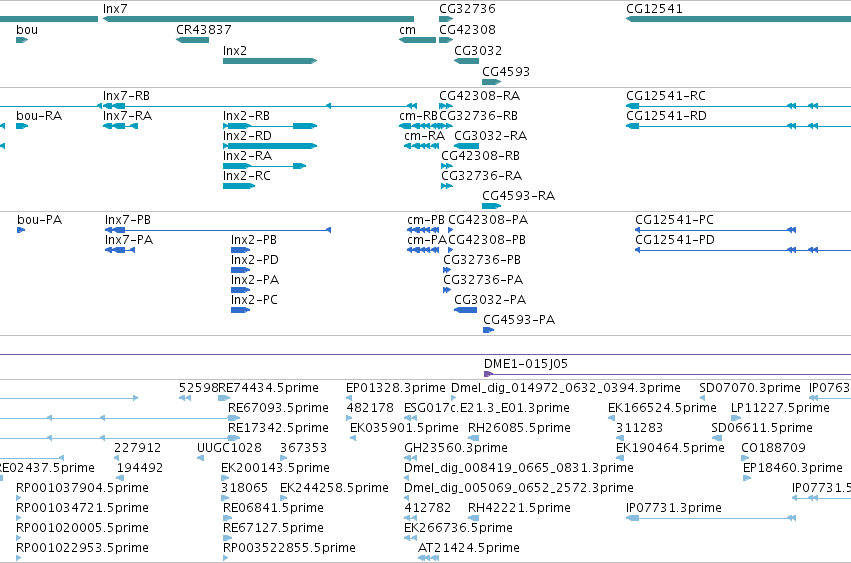
Task: Click the Dmel_dig_008419_0665_0831.3prime label
Action: coord(518,469)
